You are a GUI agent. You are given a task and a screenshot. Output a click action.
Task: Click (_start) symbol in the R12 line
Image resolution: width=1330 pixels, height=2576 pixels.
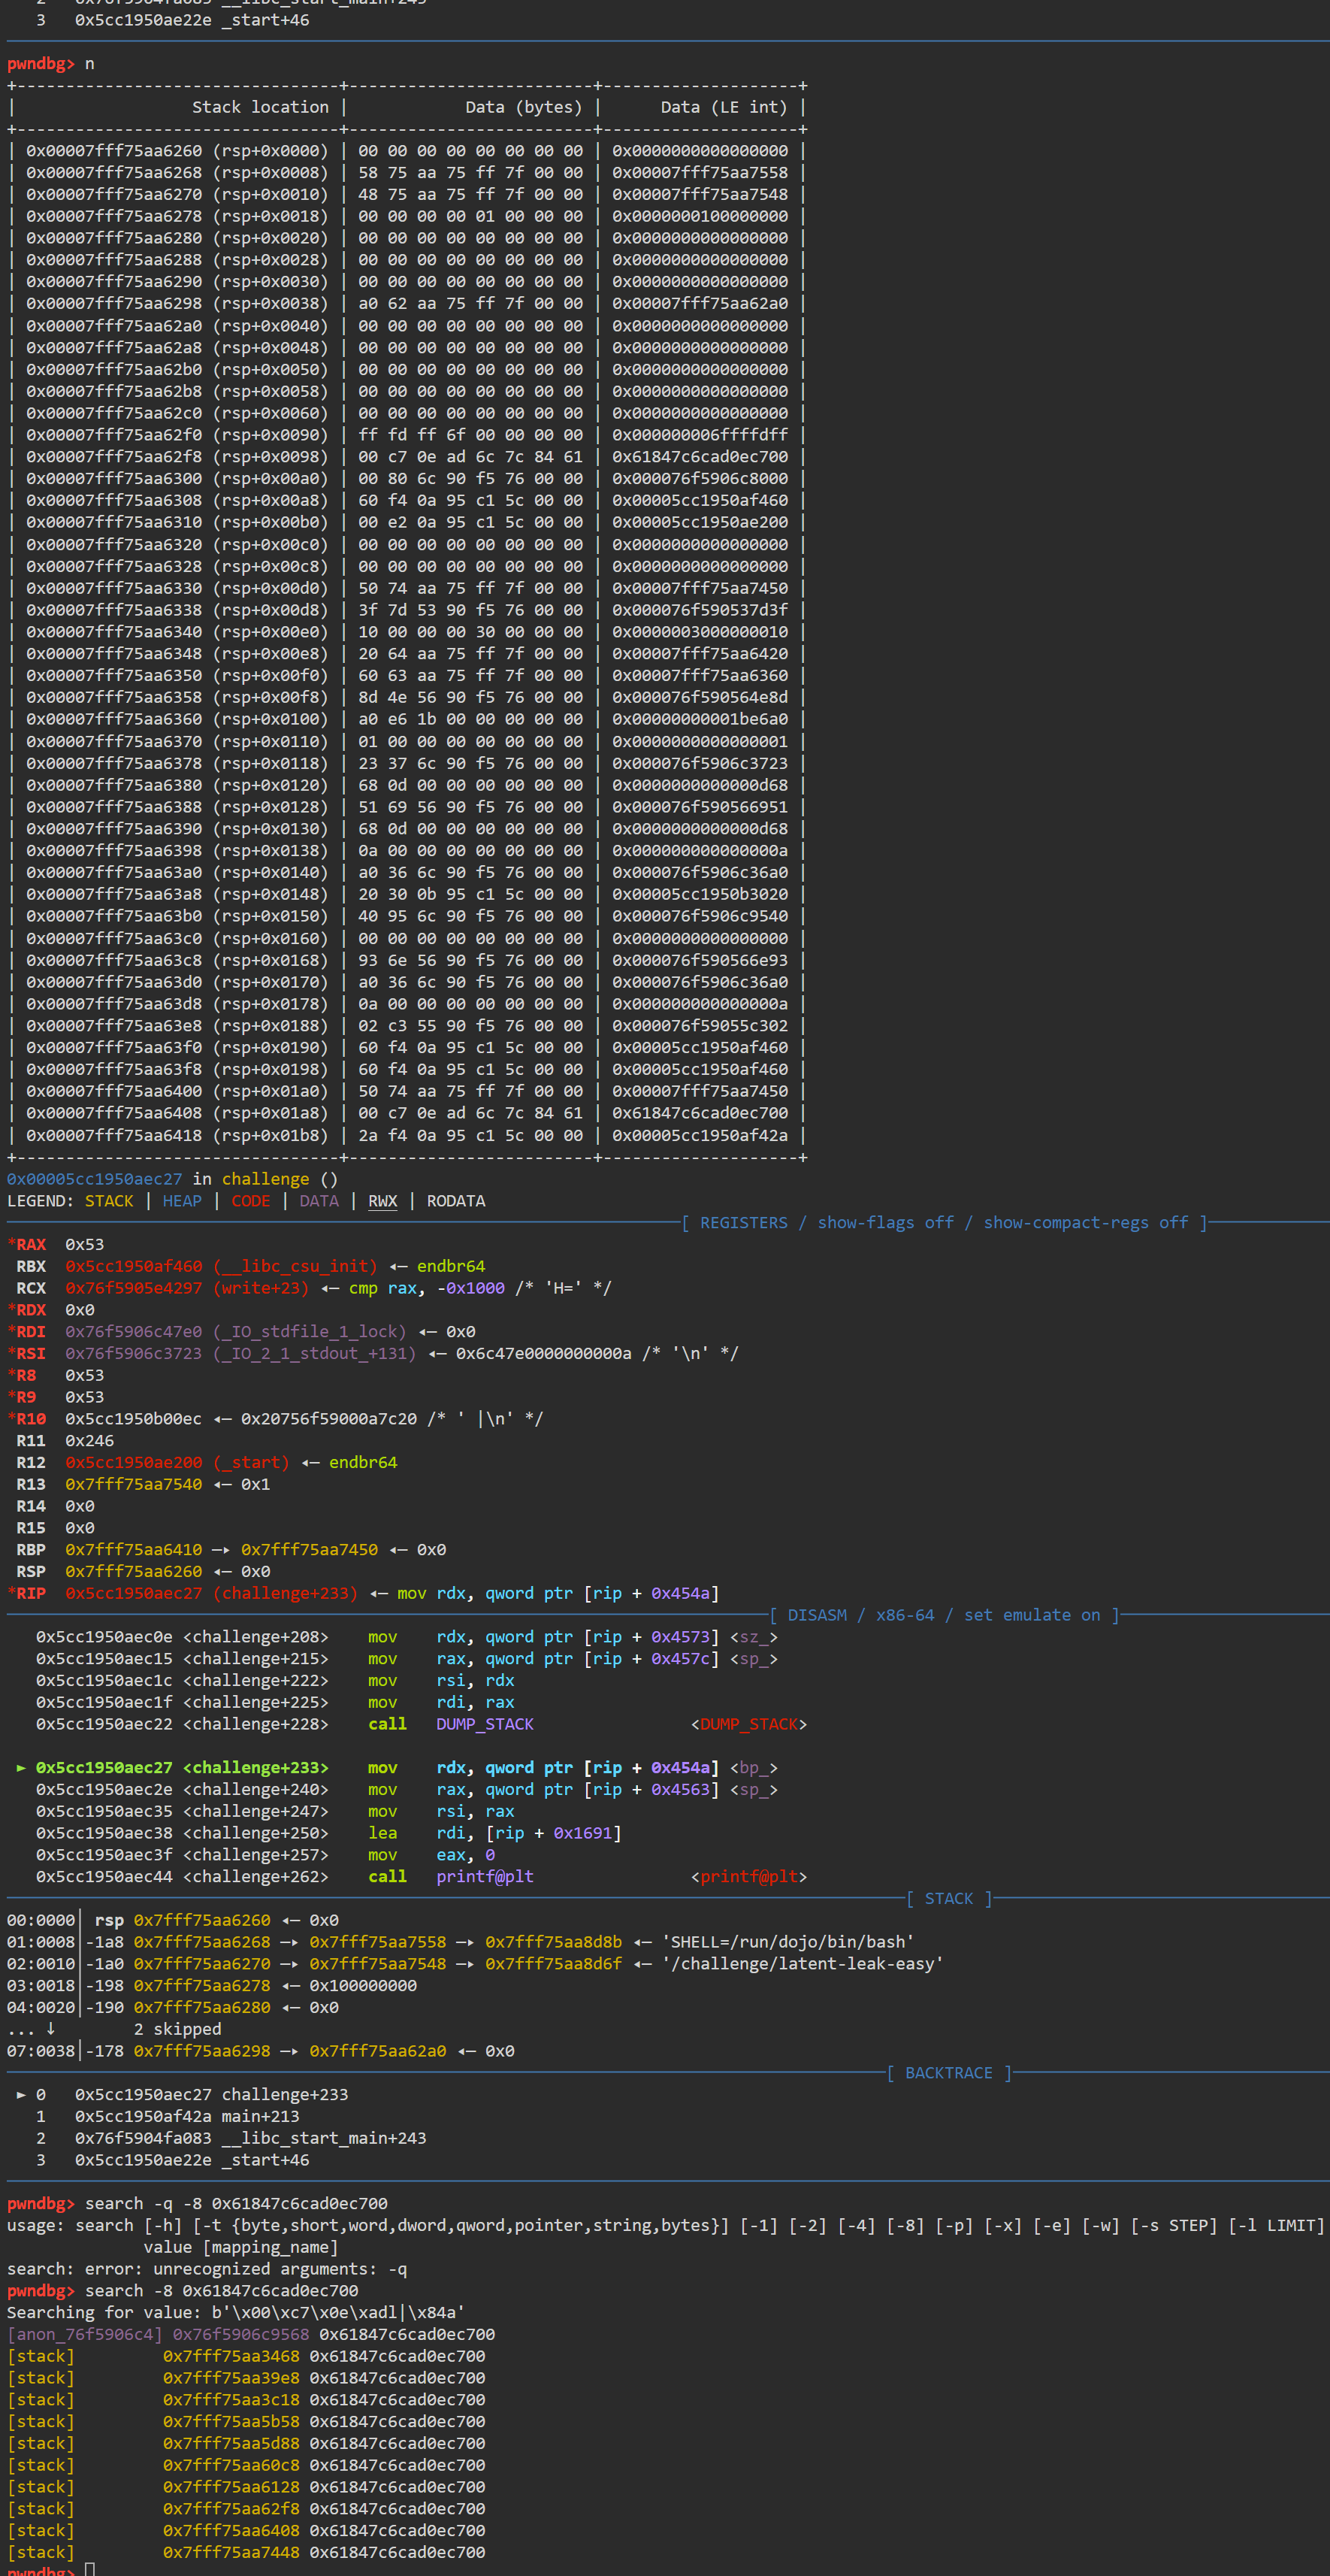point(251,1462)
